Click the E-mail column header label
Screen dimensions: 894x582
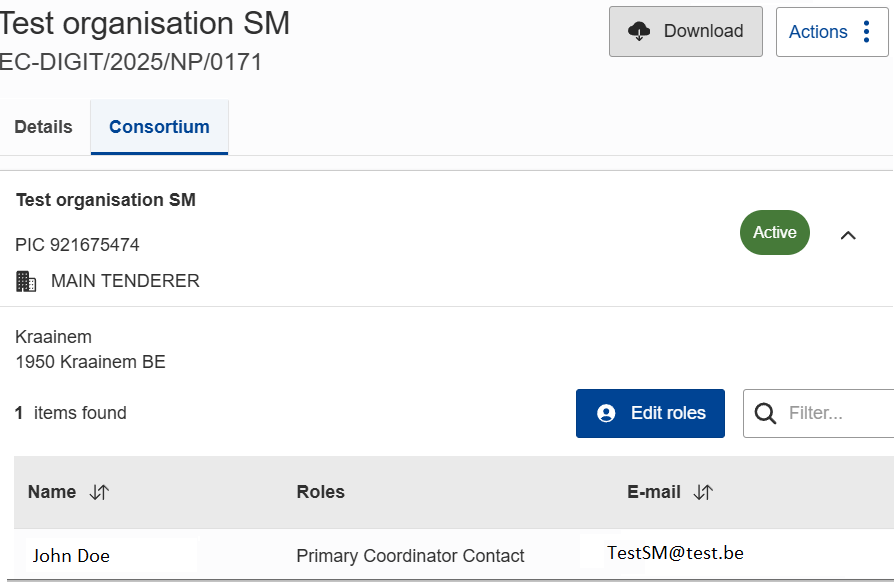pos(654,492)
